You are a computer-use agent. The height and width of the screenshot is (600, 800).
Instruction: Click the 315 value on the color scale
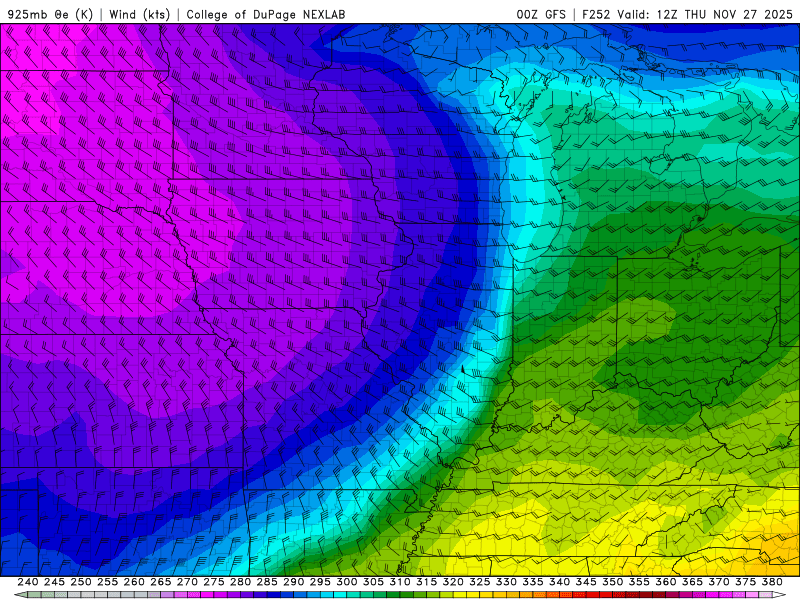point(427,582)
